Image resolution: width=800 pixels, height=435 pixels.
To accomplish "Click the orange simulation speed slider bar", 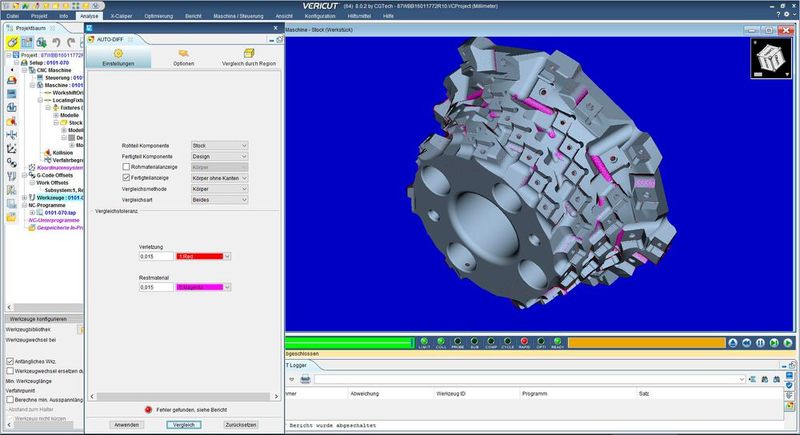I will click(x=646, y=343).
